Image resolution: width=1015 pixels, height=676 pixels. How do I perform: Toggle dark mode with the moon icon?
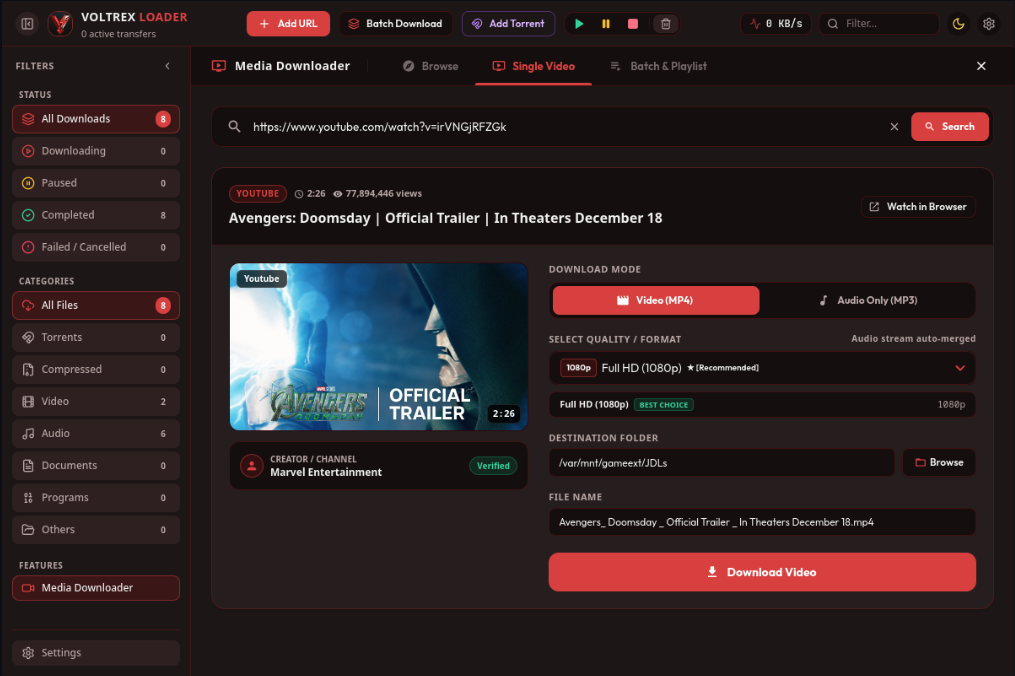(959, 24)
